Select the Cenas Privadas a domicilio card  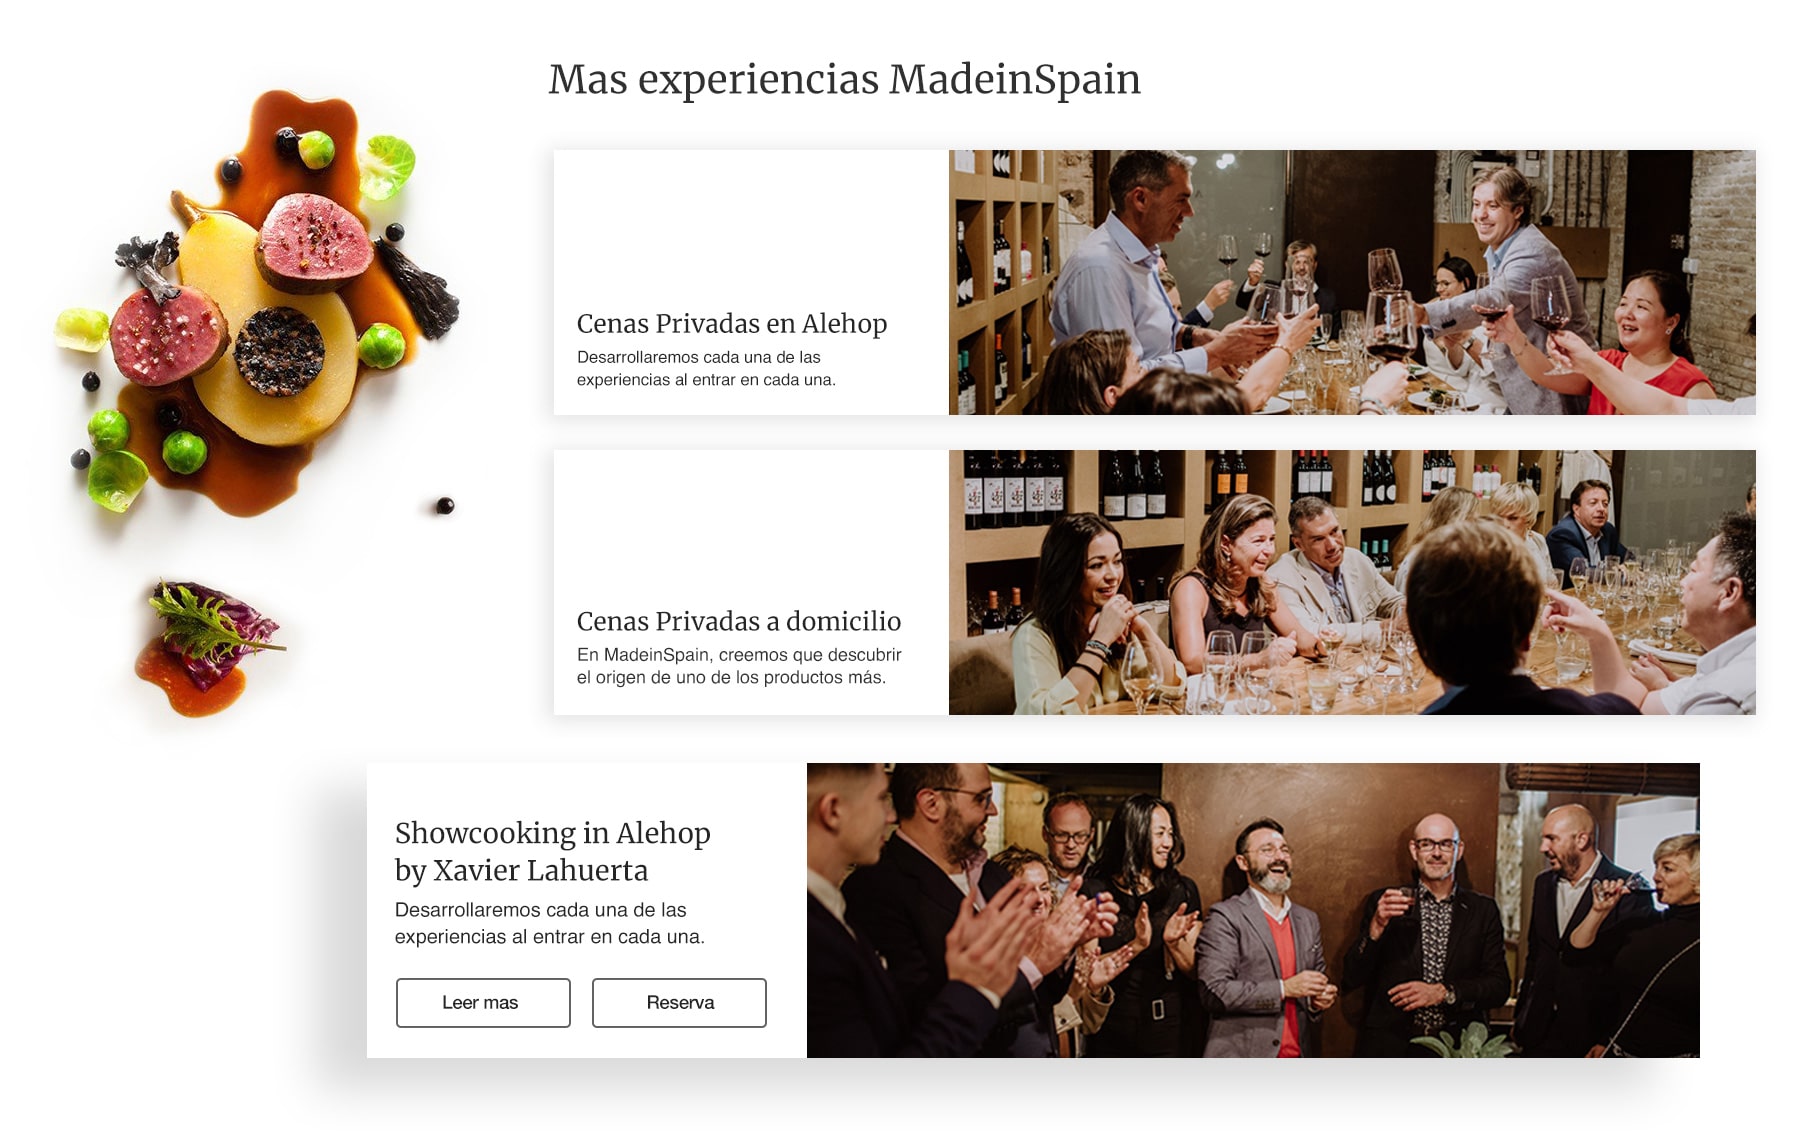pos(1155,582)
